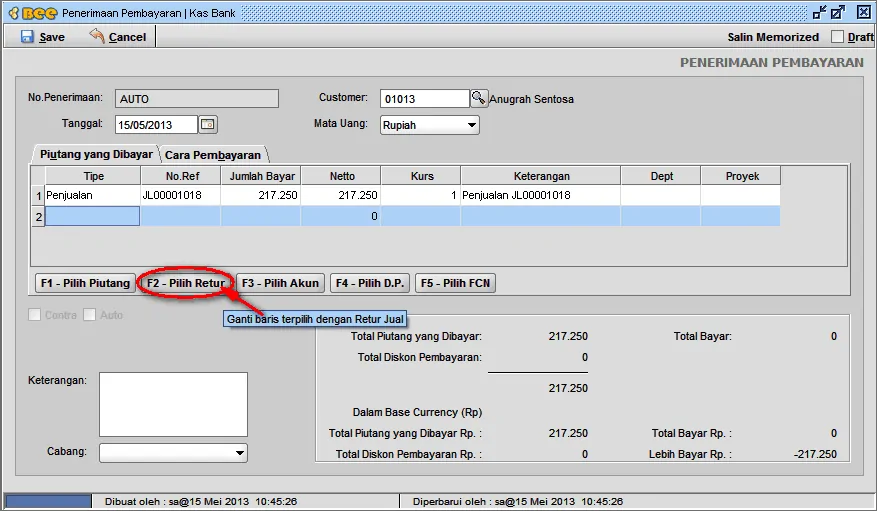877x511 pixels.
Task: Click the detach window icon in title bar
Action: (819, 13)
